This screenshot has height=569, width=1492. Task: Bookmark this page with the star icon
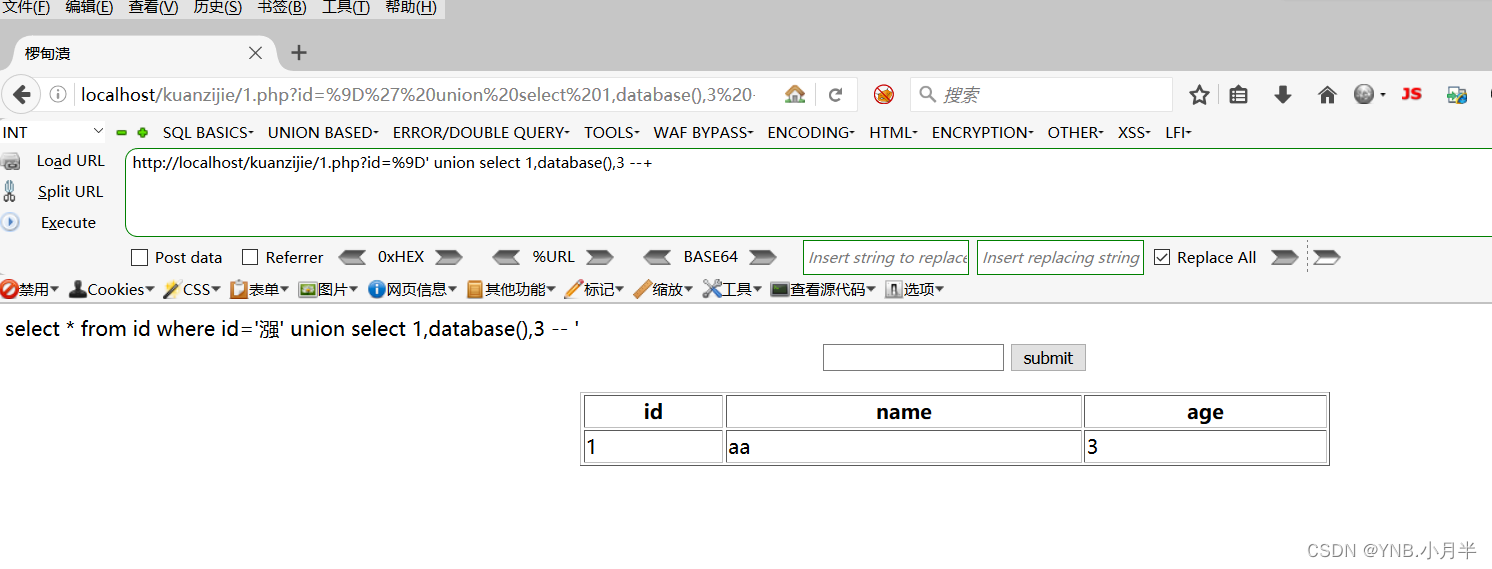click(x=1200, y=95)
